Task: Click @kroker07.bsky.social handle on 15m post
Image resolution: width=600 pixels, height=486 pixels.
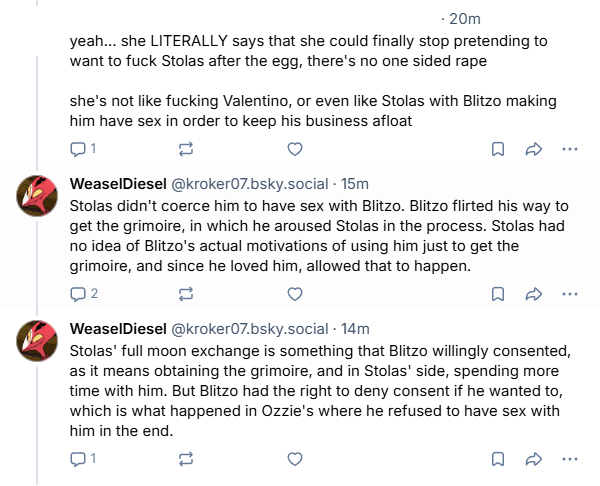Action: pyautogui.click(x=250, y=184)
